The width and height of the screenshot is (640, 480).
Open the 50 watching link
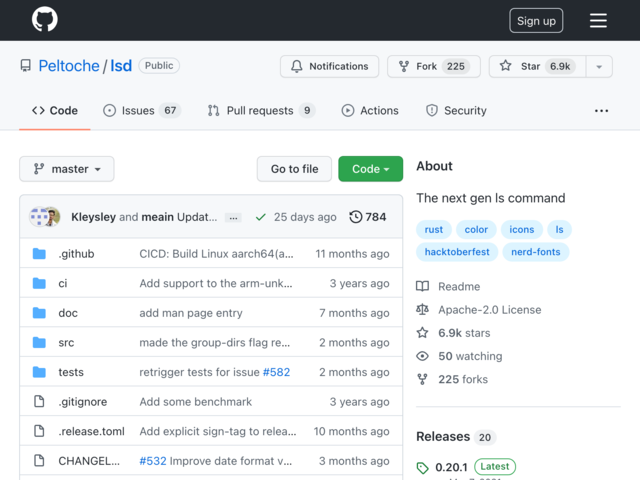click(470, 356)
